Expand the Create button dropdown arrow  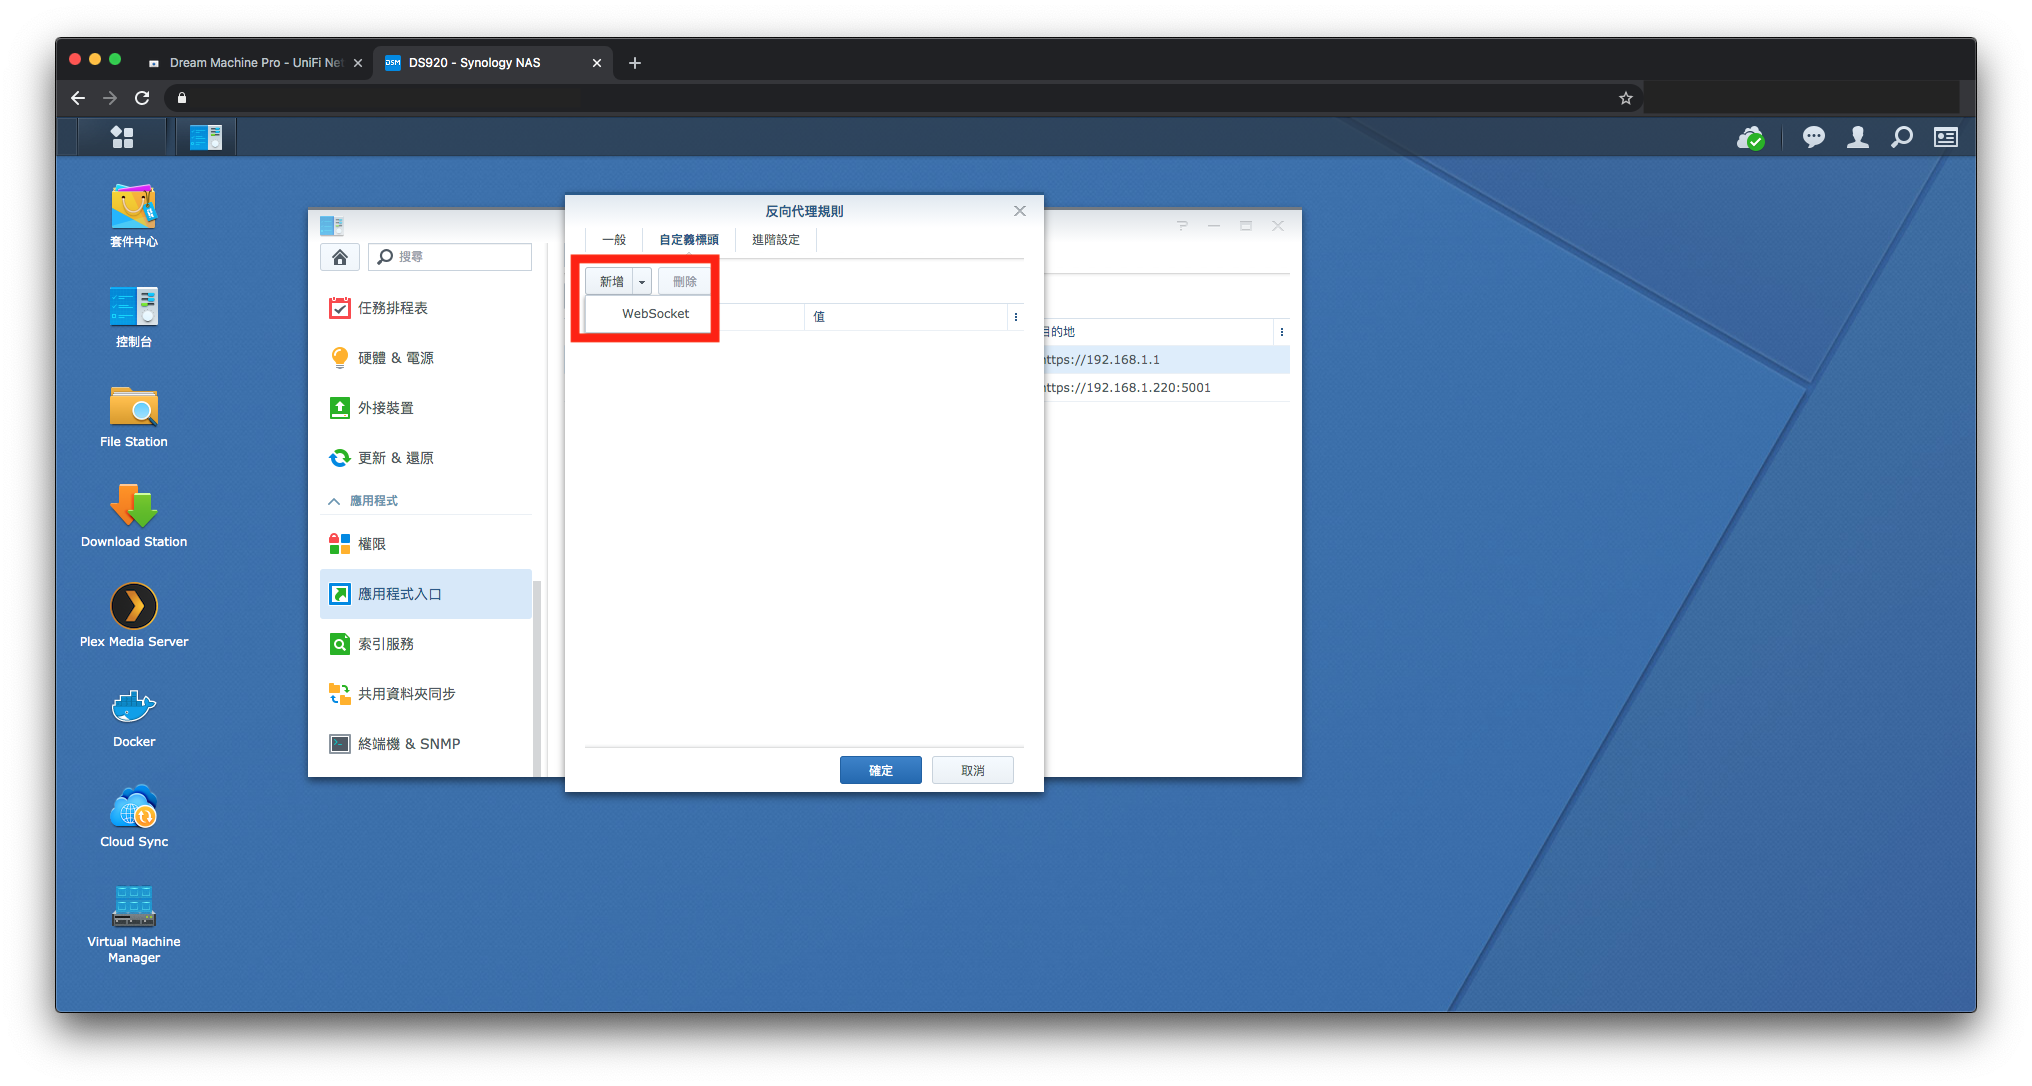click(x=642, y=282)
